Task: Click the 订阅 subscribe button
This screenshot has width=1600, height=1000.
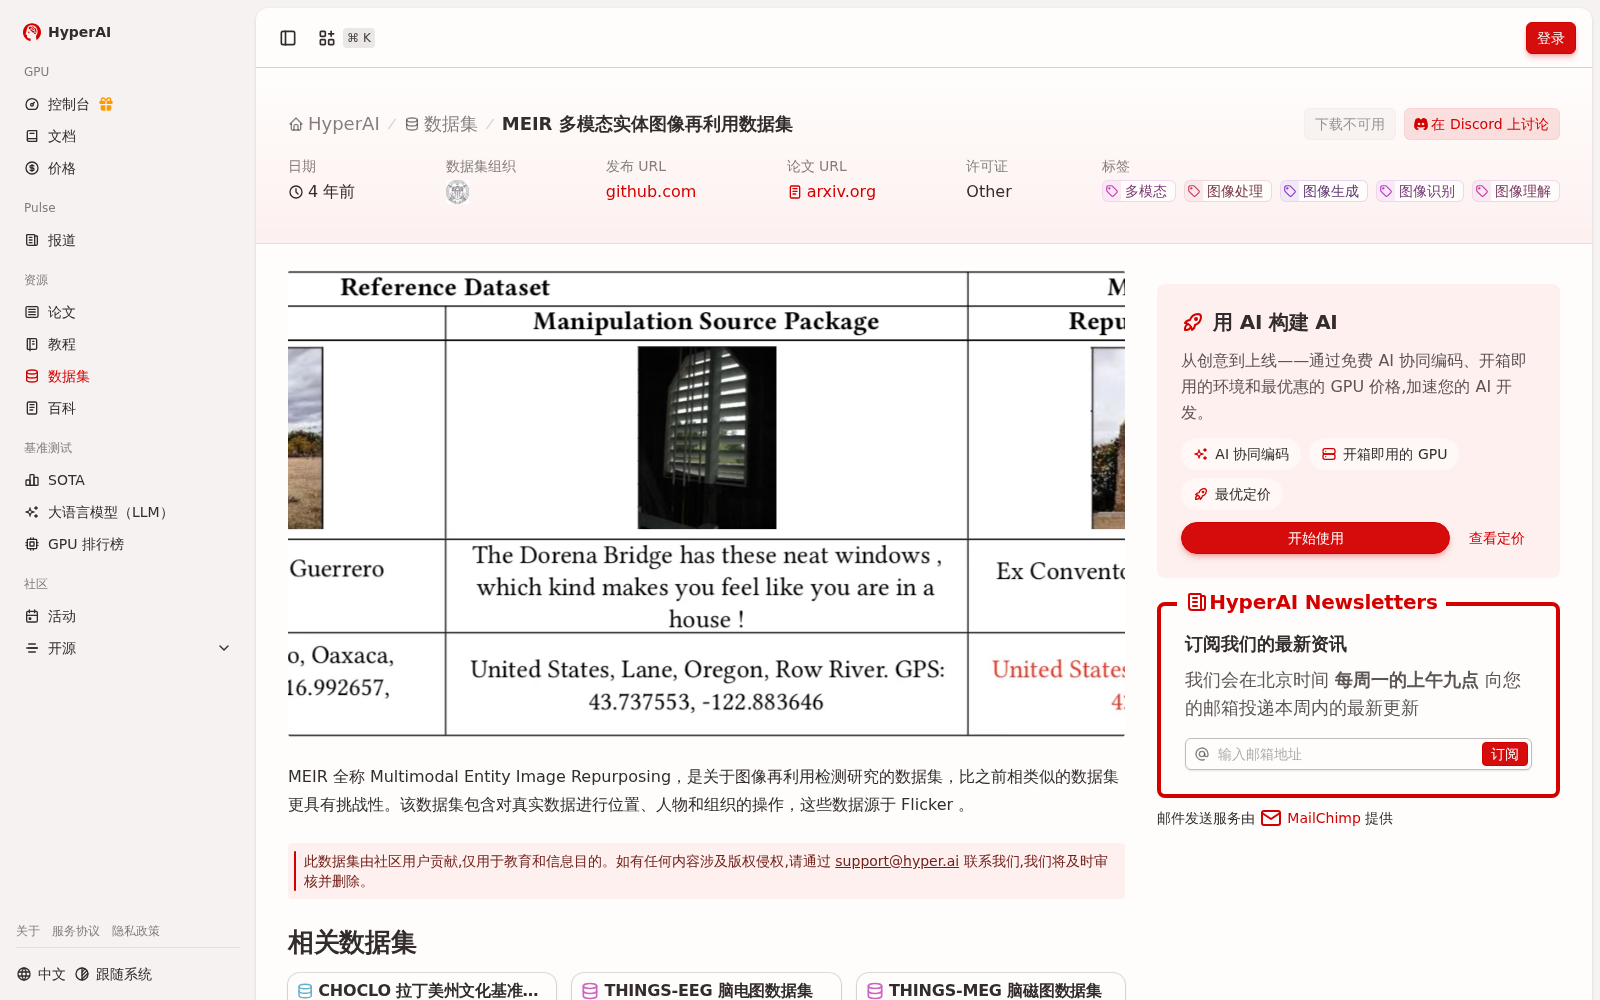Action: [1504, 754]
